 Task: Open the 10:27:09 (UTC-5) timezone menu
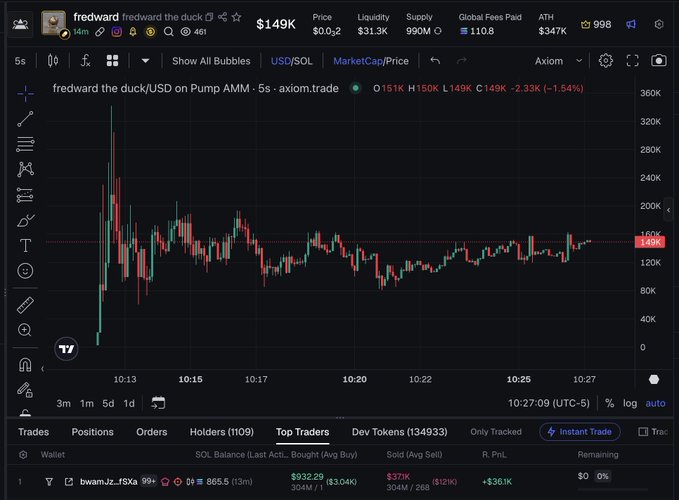(549, 403)
